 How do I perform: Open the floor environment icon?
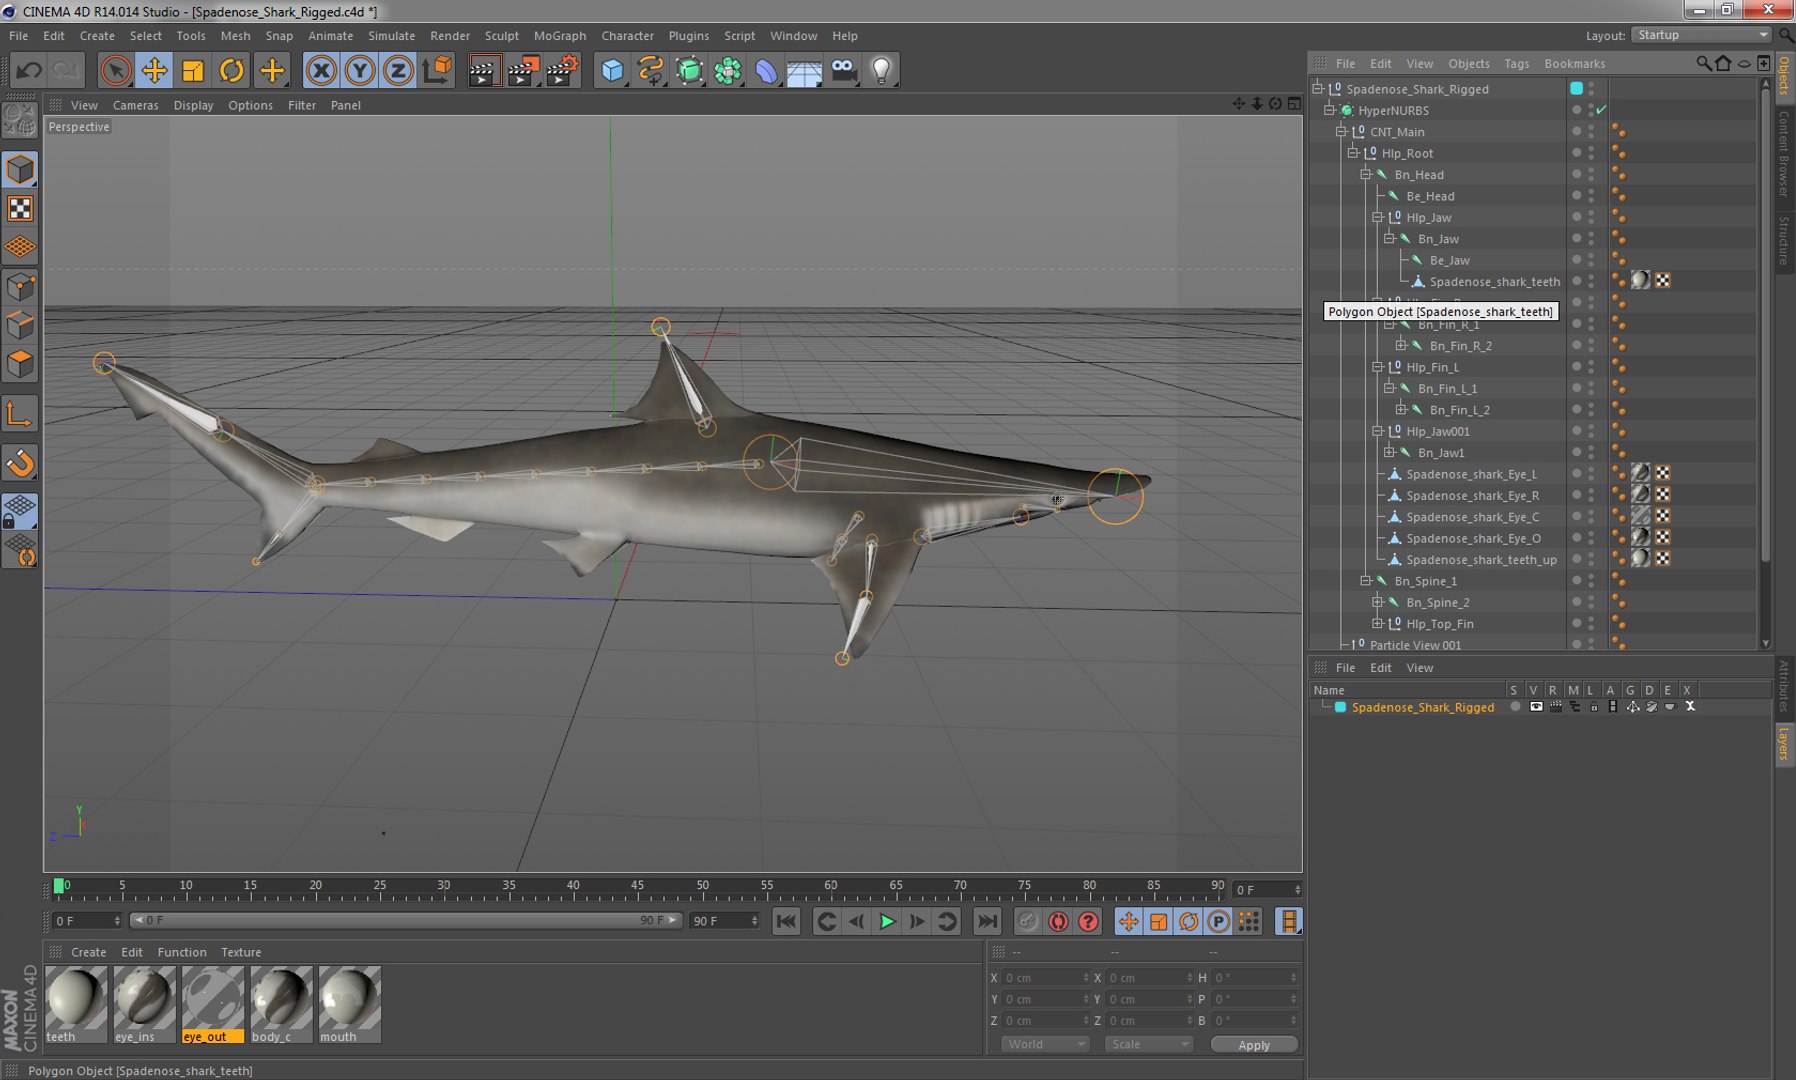click(804, 70)
